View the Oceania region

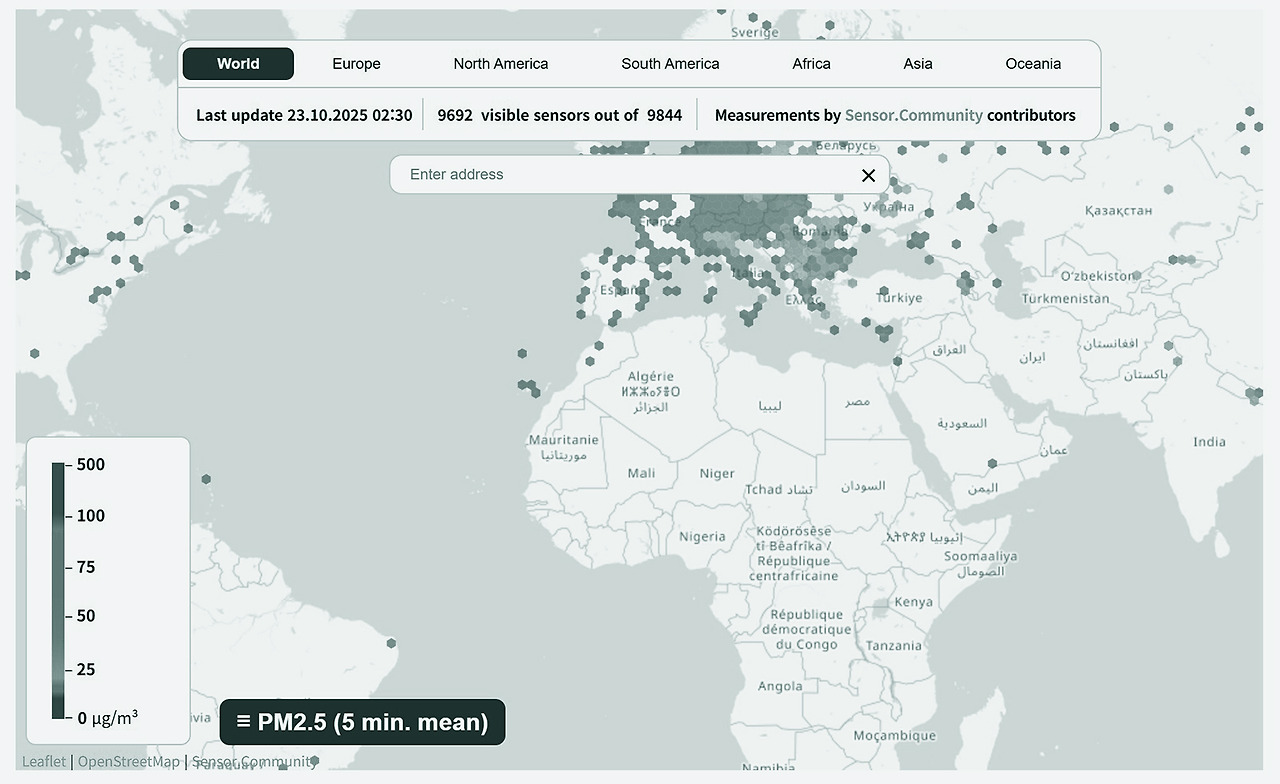click(x=1033, y=64)
